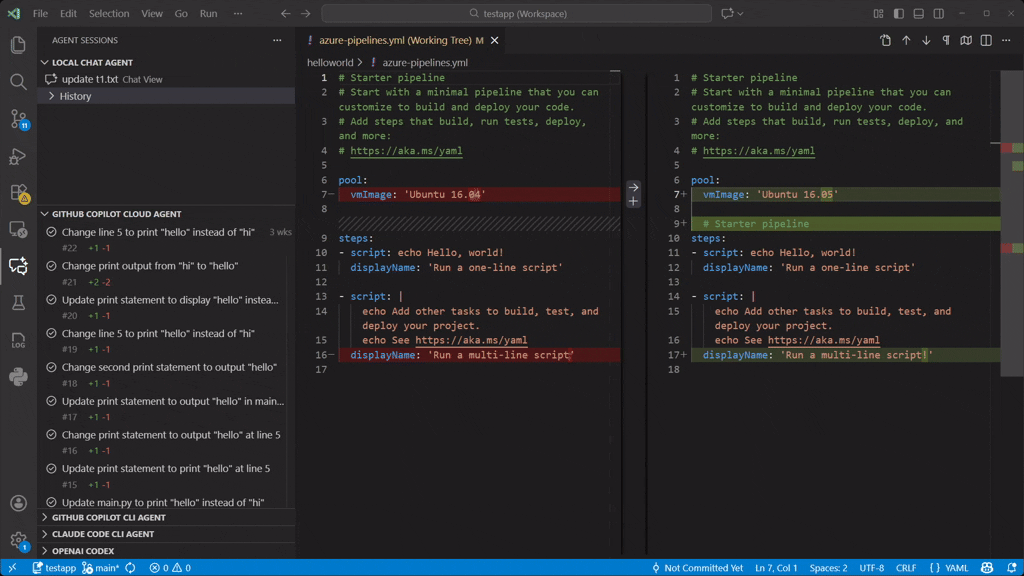This screenshot has height=576, width=1024.
Task: Open session #18 Change second print statement
Action: [x=167, y=375]
